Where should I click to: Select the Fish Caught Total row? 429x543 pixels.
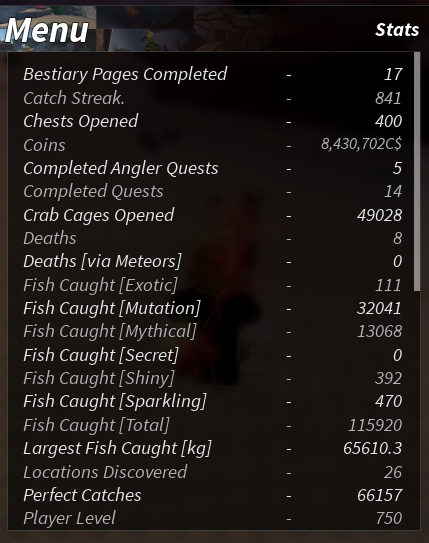[213, 425]
